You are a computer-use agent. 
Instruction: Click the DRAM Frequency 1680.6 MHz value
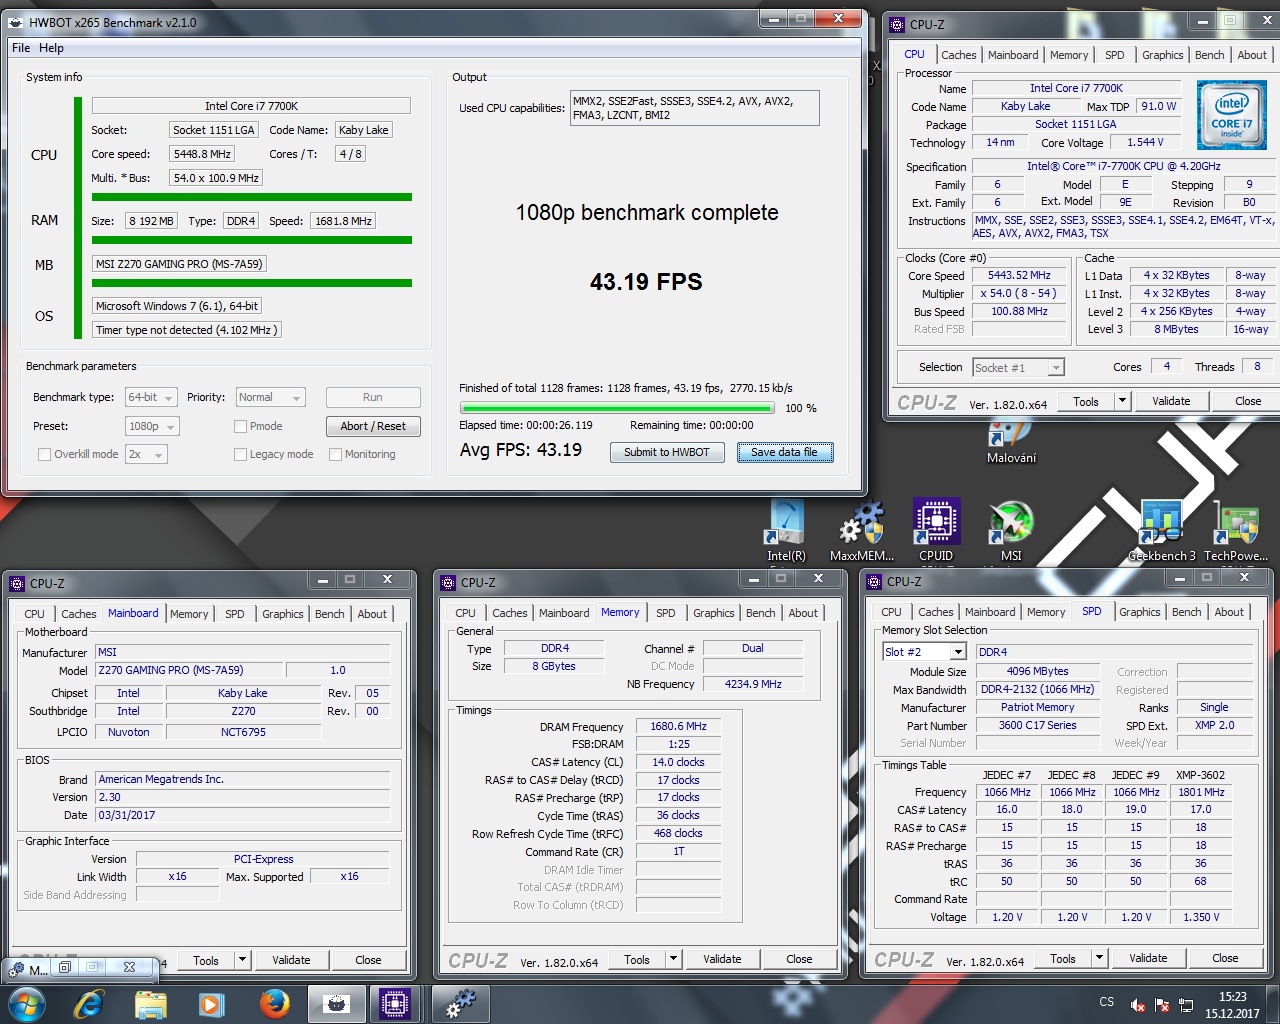coord(678,727)
